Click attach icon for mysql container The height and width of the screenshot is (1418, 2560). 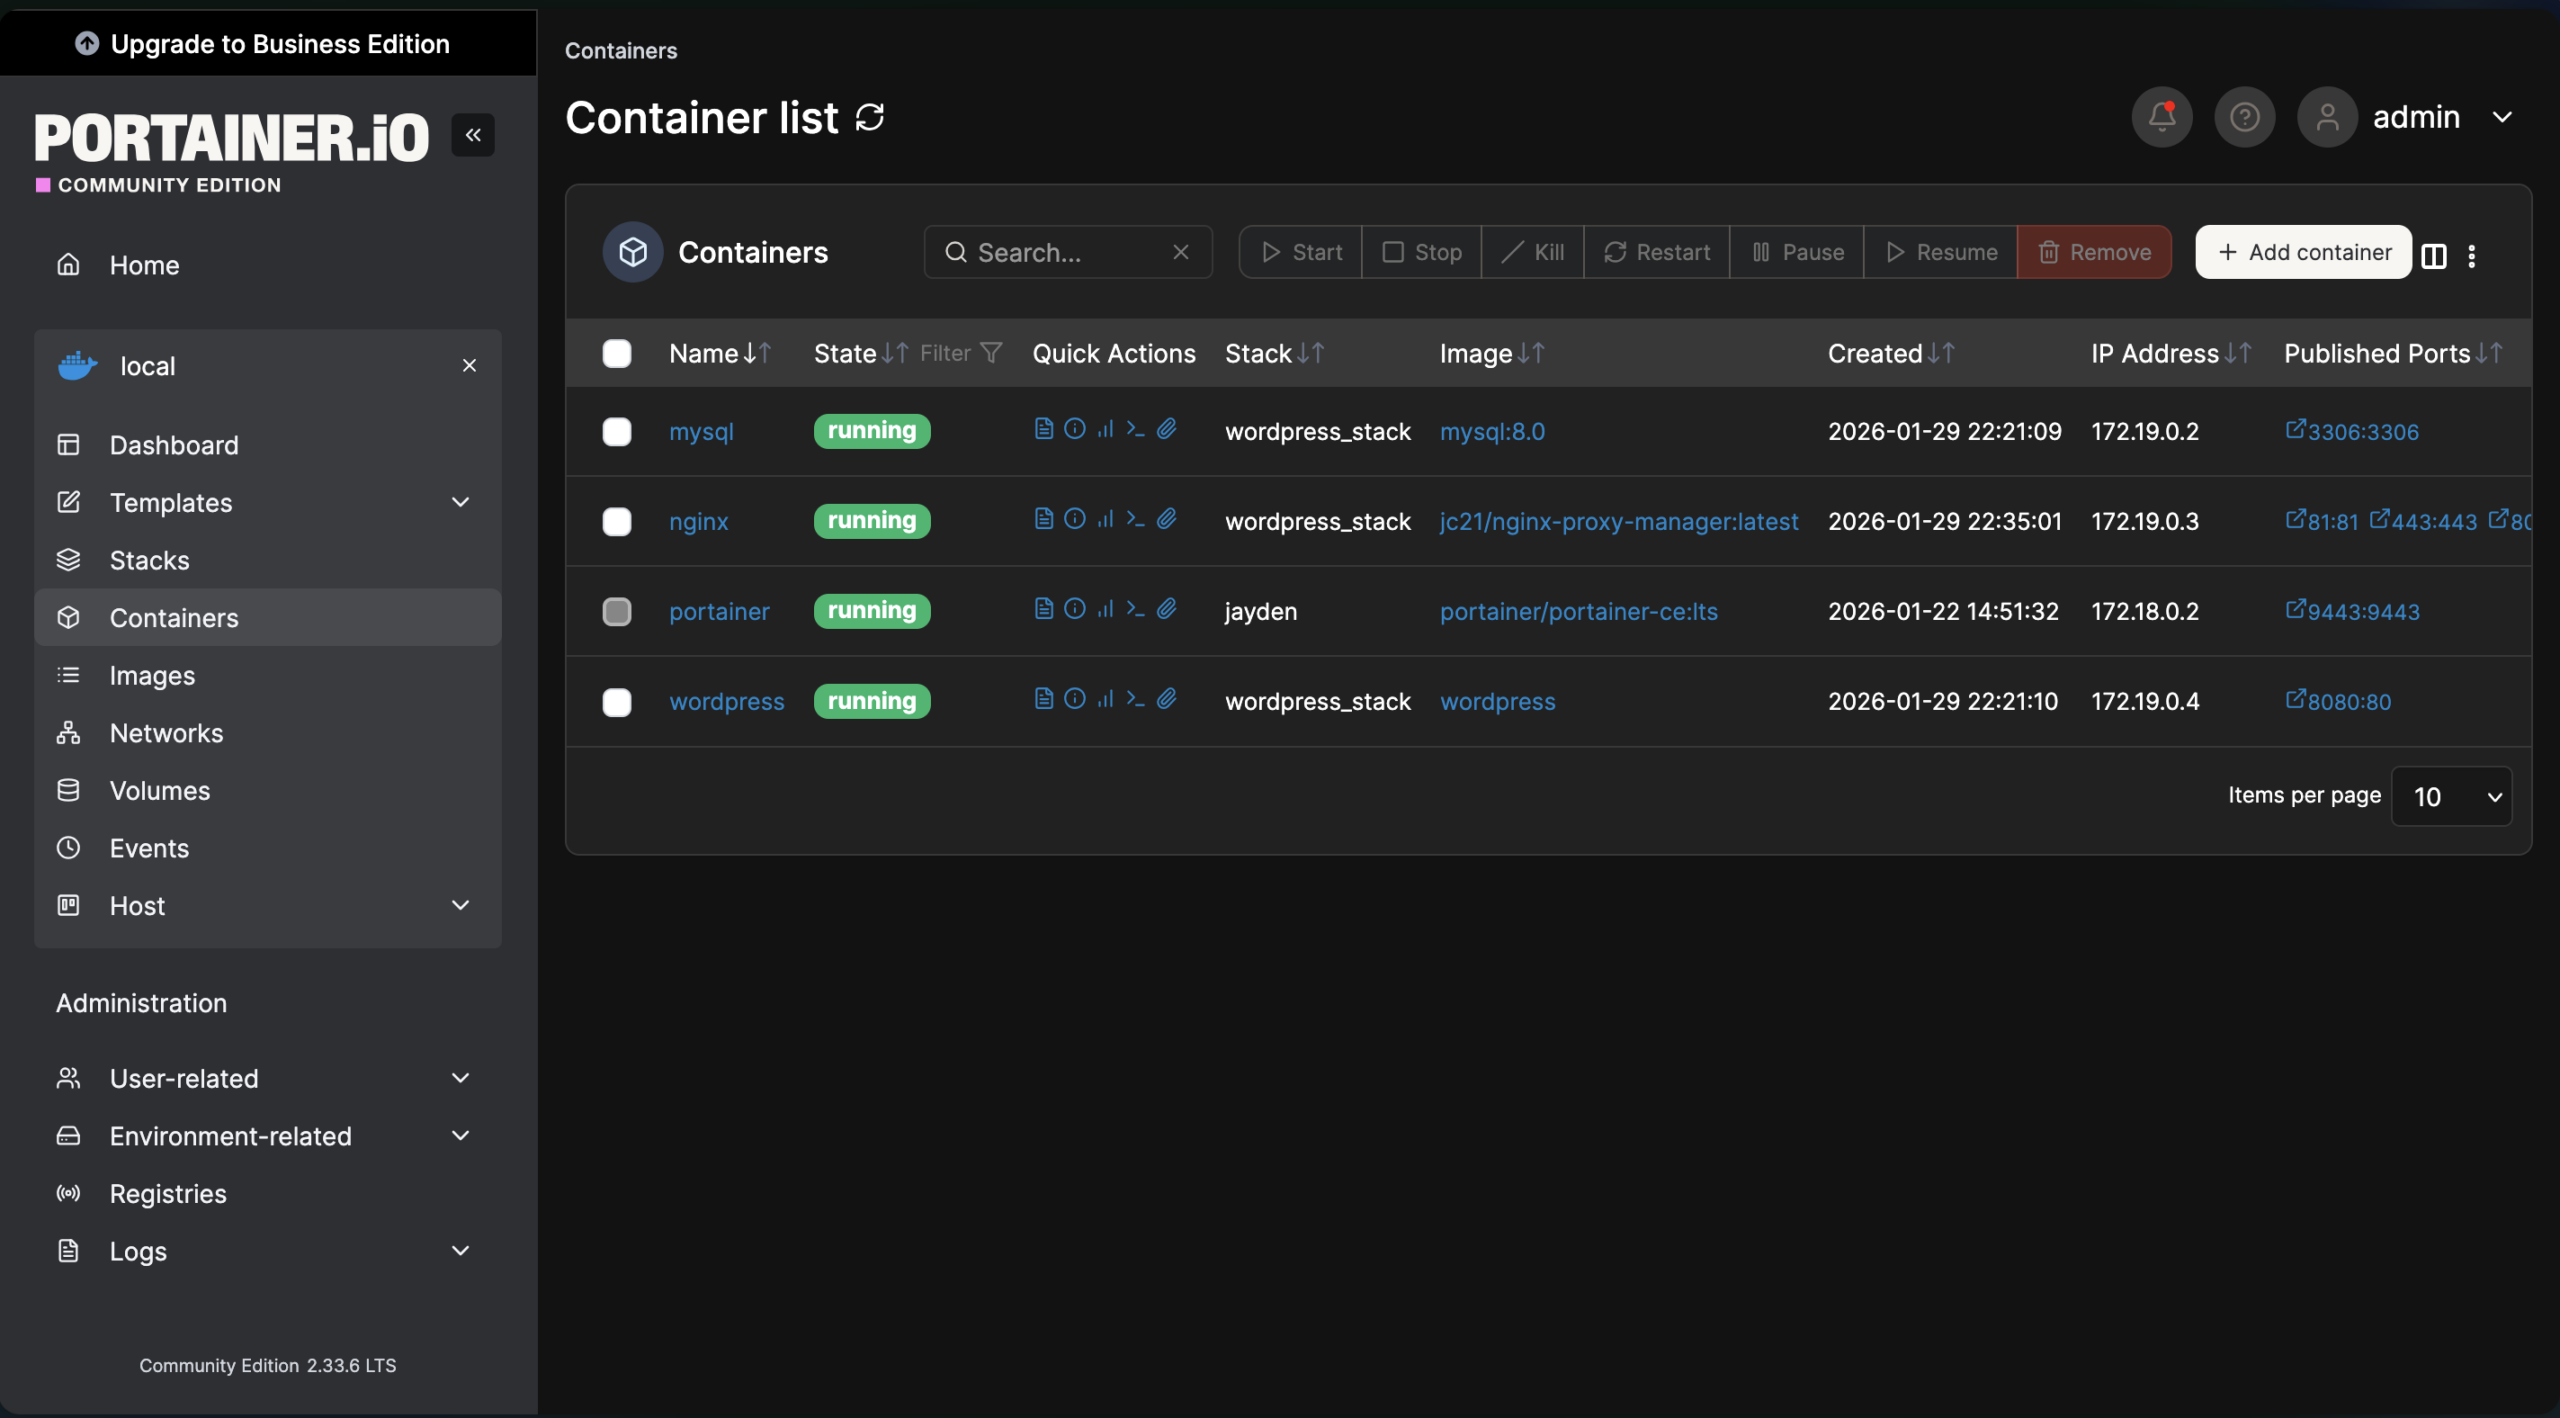click(1166, 429)
